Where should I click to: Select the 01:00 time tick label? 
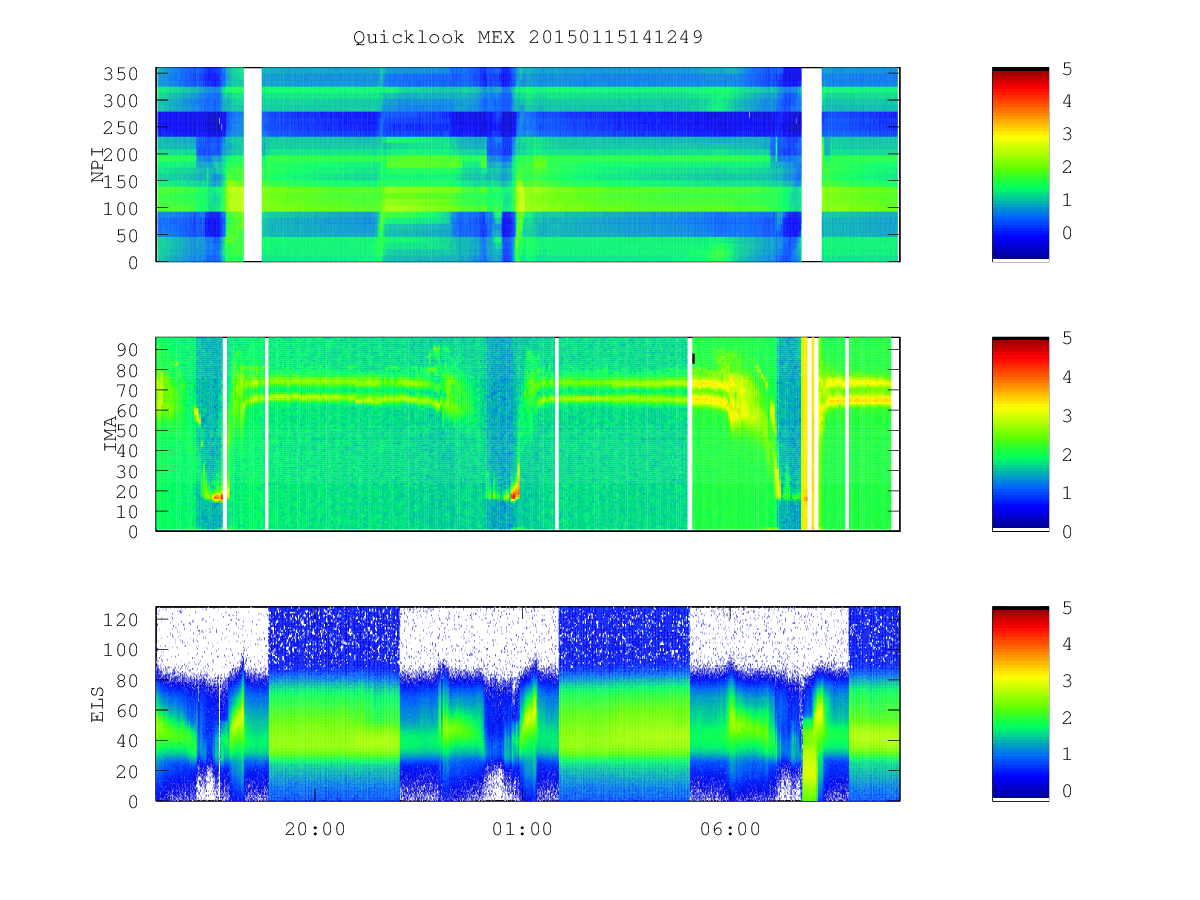pyautogui.click(x=522, y=829)
